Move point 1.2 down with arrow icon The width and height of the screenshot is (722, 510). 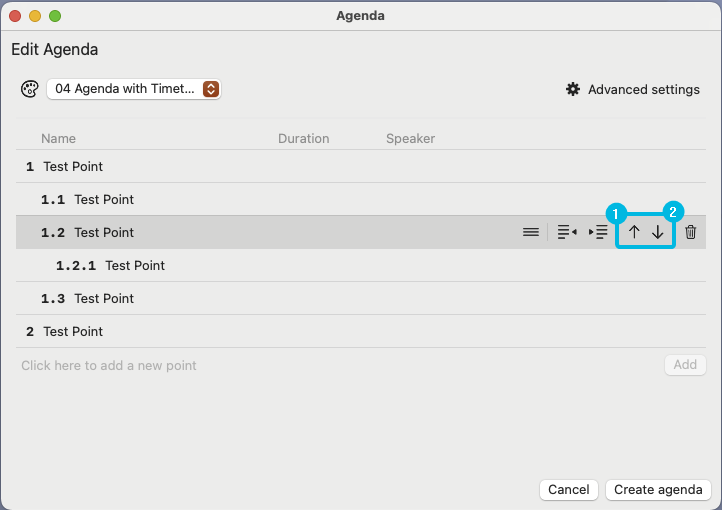[658, 232]
